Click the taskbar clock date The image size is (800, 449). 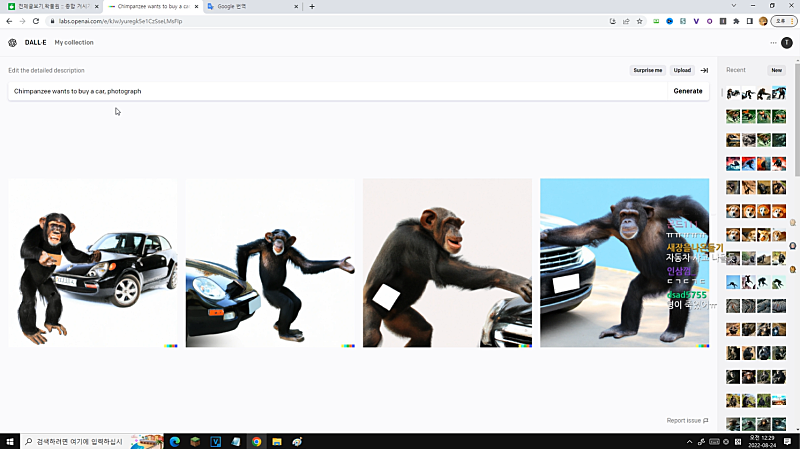[x=762, y=441]
